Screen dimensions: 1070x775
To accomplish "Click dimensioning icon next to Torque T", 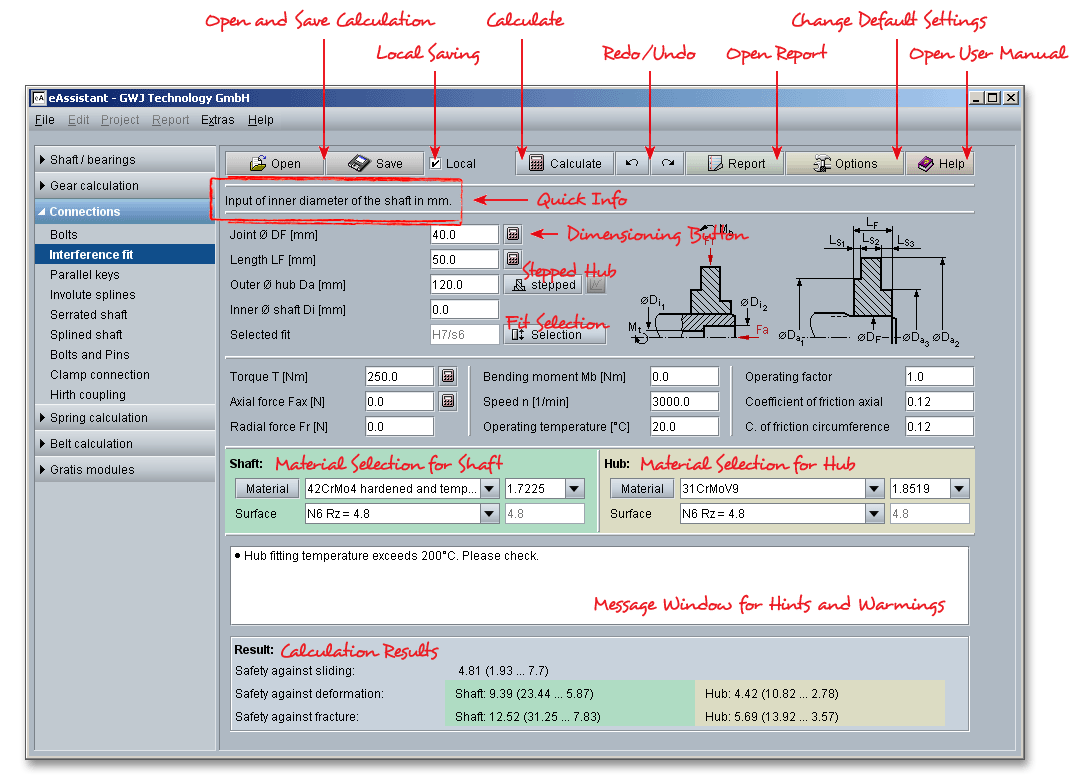I will [448, 377].
